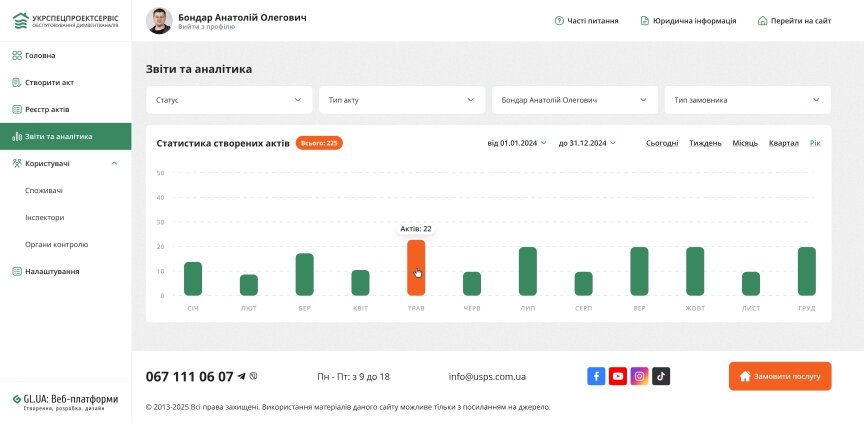Click the ЧЕРВ bar in chart
The image size is (864, 423).
[x=472, y=284]
